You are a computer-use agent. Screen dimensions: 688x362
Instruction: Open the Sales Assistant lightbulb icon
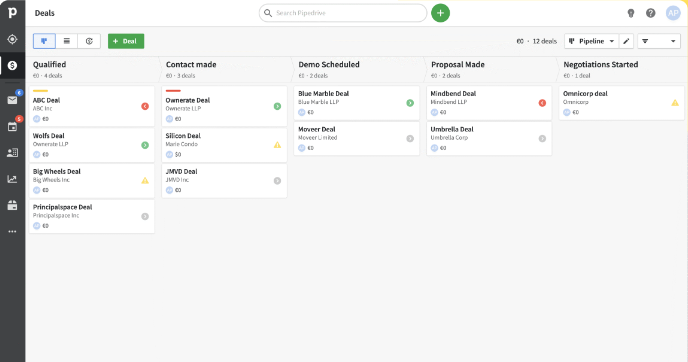[x=631, y=13]
